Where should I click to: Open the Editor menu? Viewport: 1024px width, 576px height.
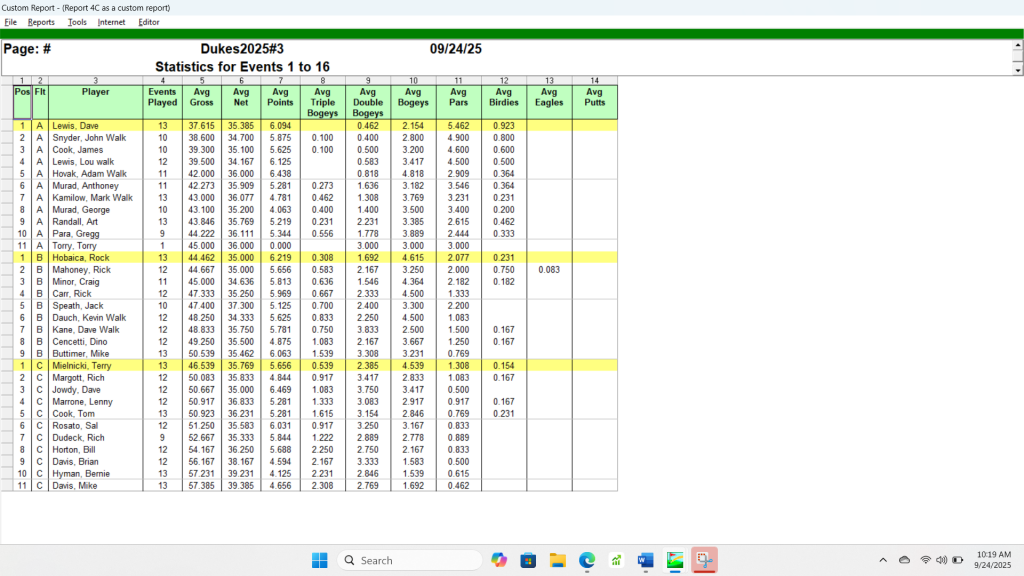click(149, 22)
